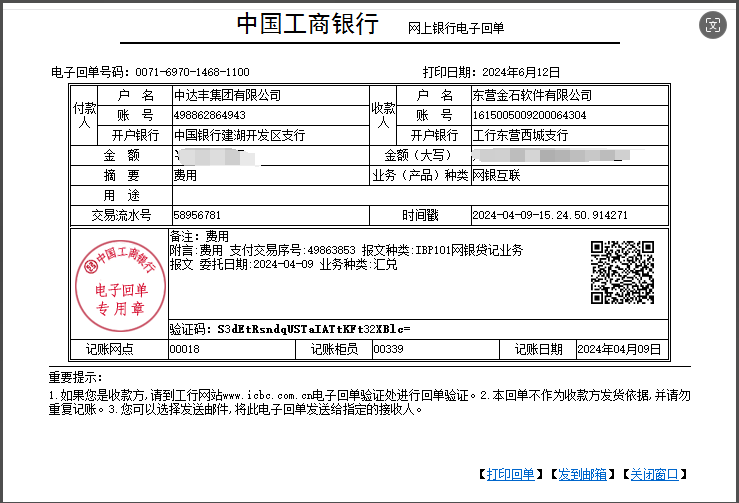Click payer account 498862864943
This screenshot has height=503, width=739.
tap(210, 115)
